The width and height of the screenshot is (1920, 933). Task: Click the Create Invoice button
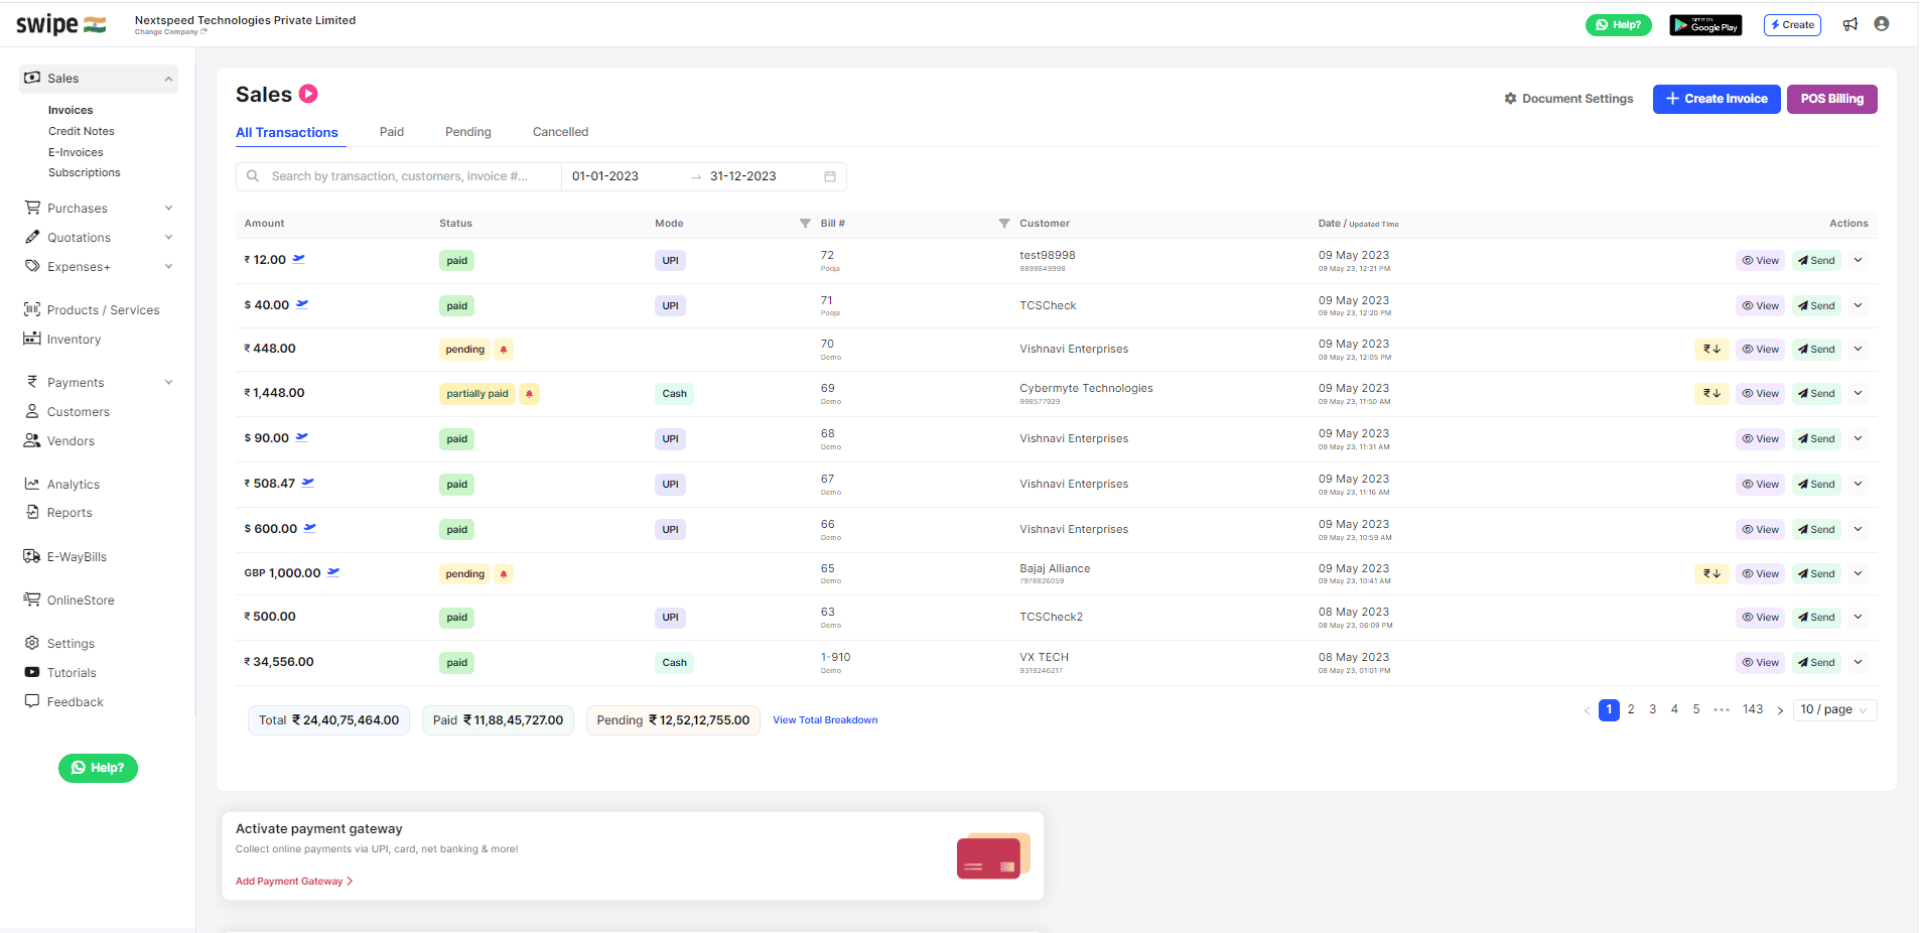coord(1716,99)
